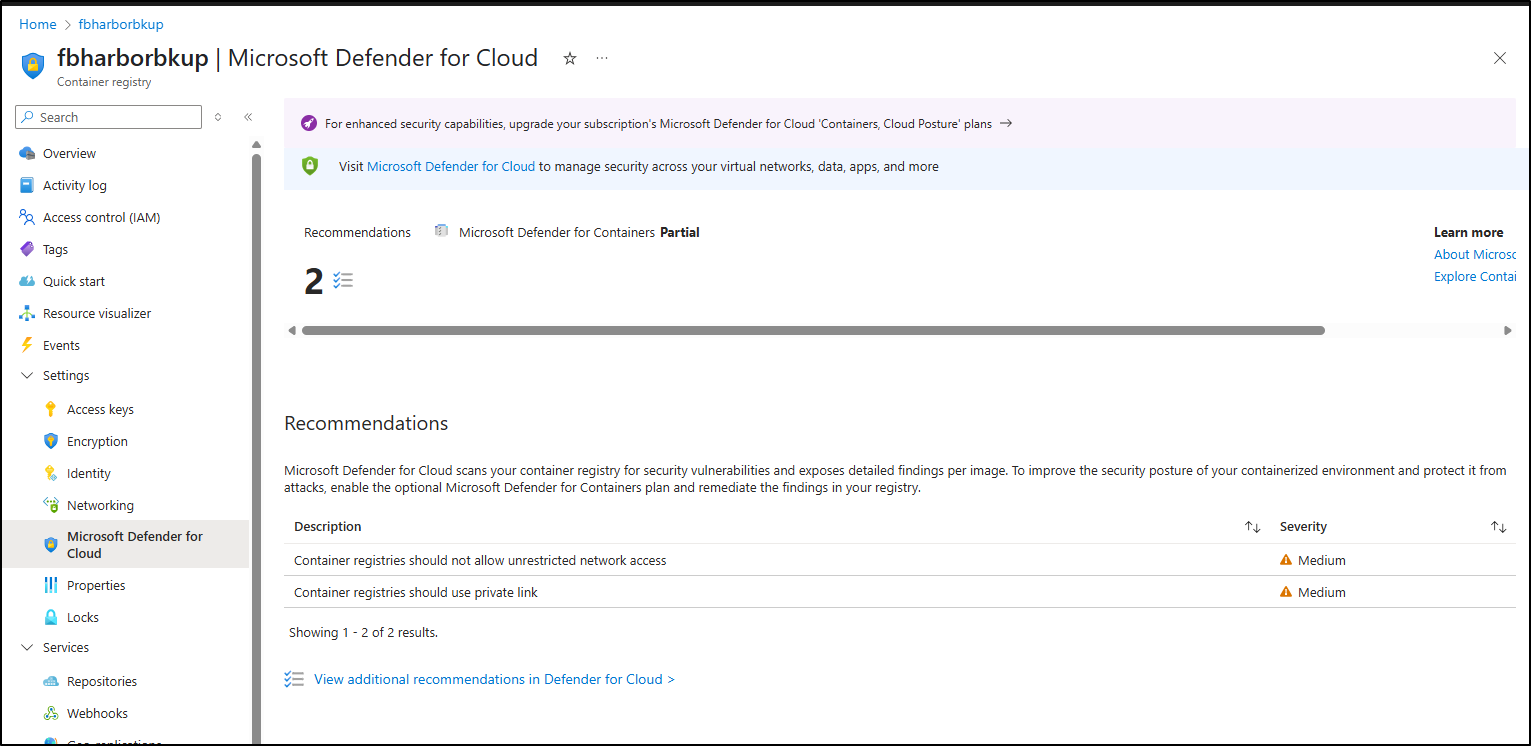
Task: Click the horizontal scrollbar left arrow
Action: (292, 330)
